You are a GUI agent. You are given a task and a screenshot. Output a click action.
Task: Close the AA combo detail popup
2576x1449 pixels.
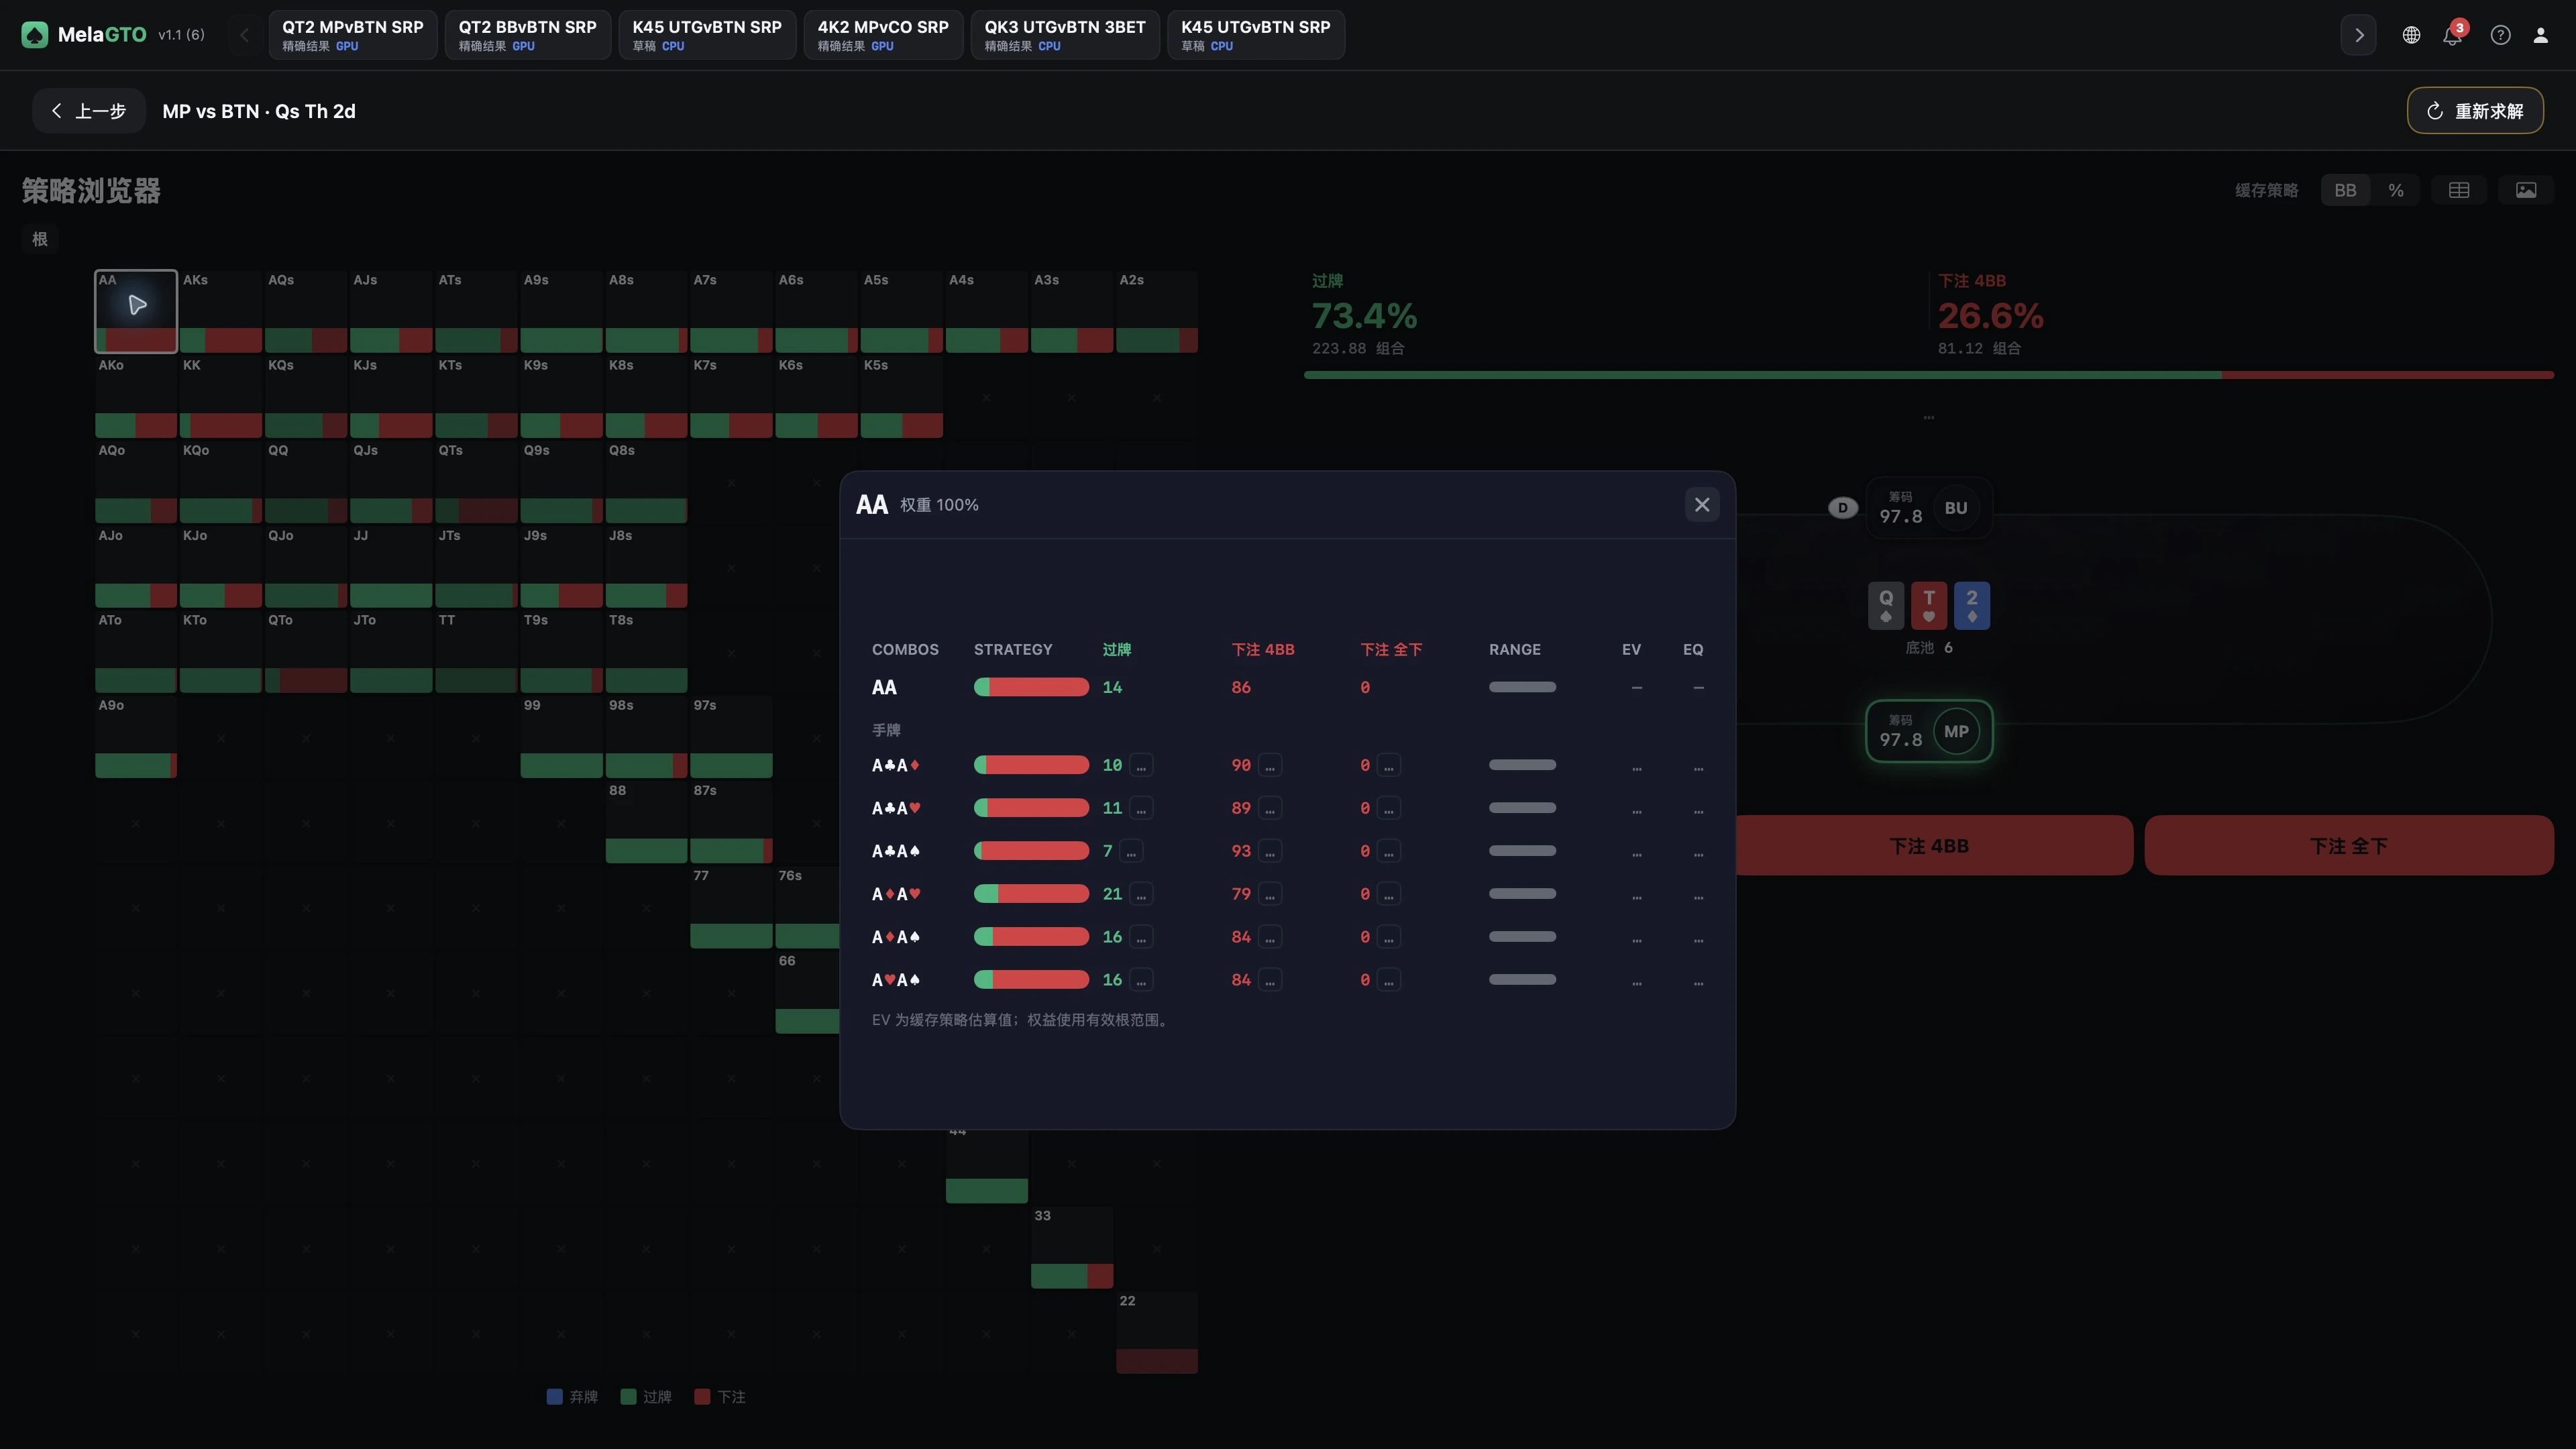1702,505
